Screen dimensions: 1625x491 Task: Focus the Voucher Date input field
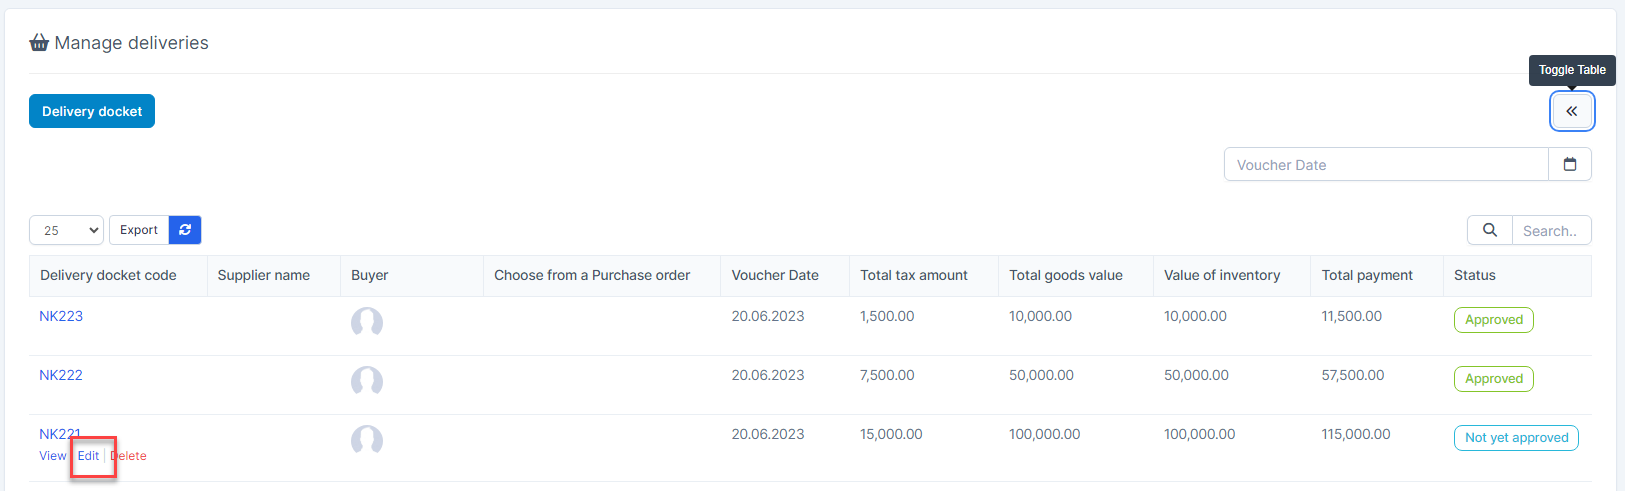[1385, 165]
